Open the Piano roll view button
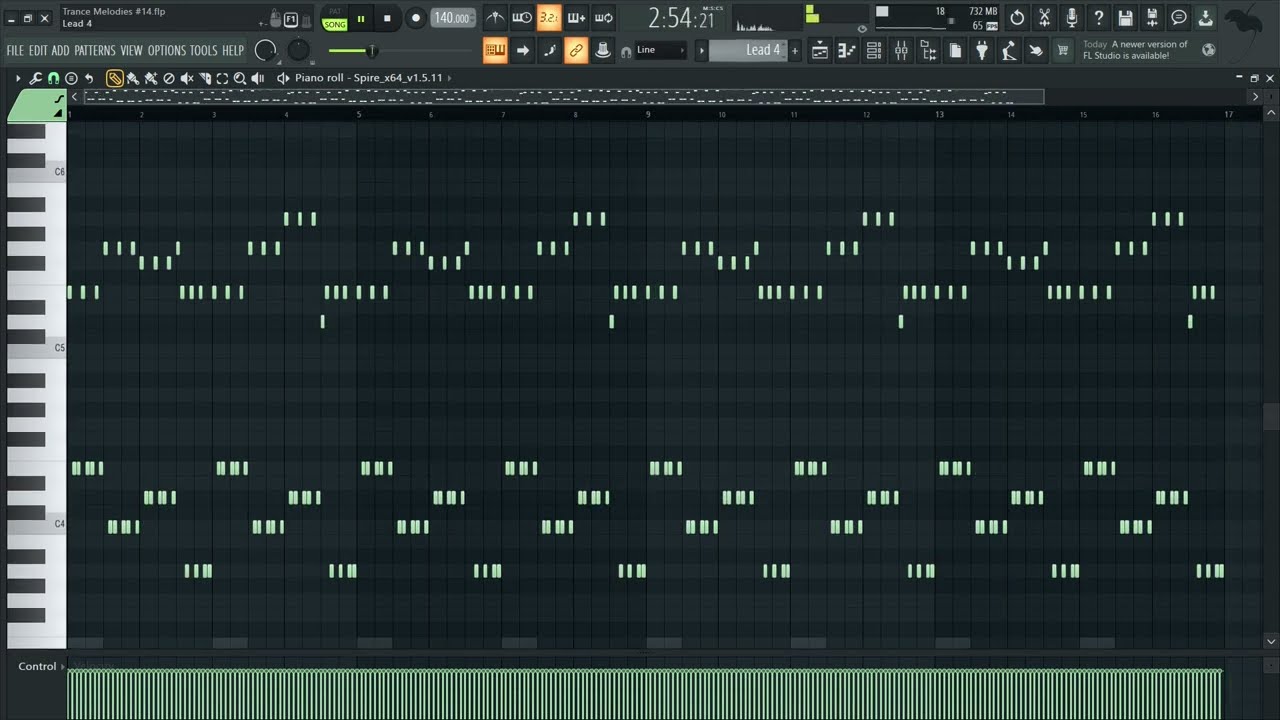 coord(847,51)
